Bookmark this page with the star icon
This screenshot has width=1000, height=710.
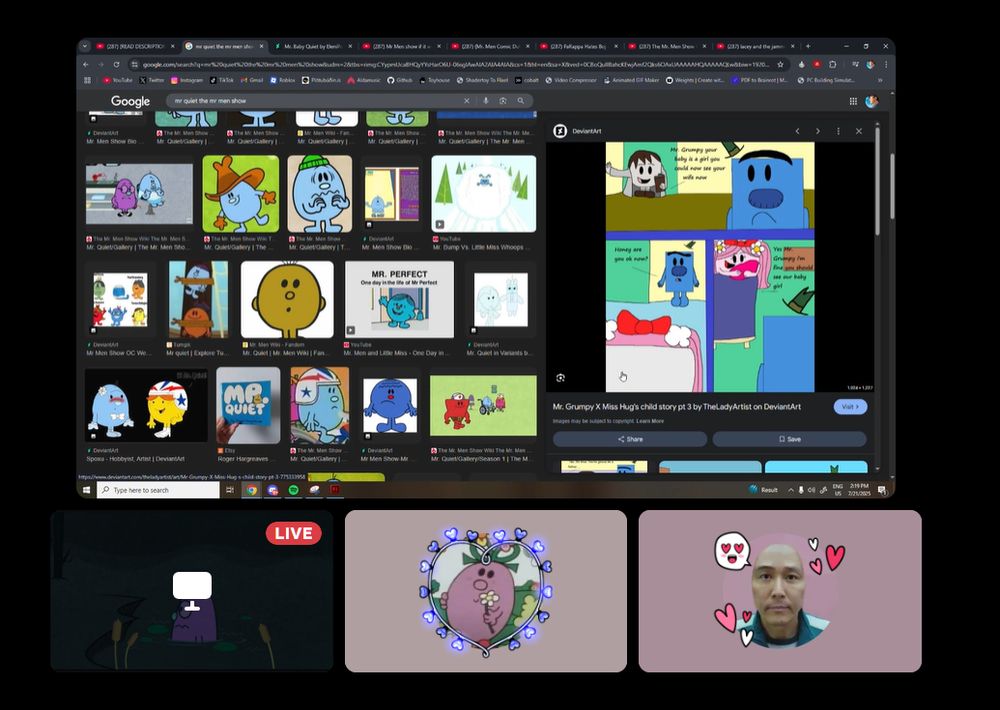tap(780, 64)
